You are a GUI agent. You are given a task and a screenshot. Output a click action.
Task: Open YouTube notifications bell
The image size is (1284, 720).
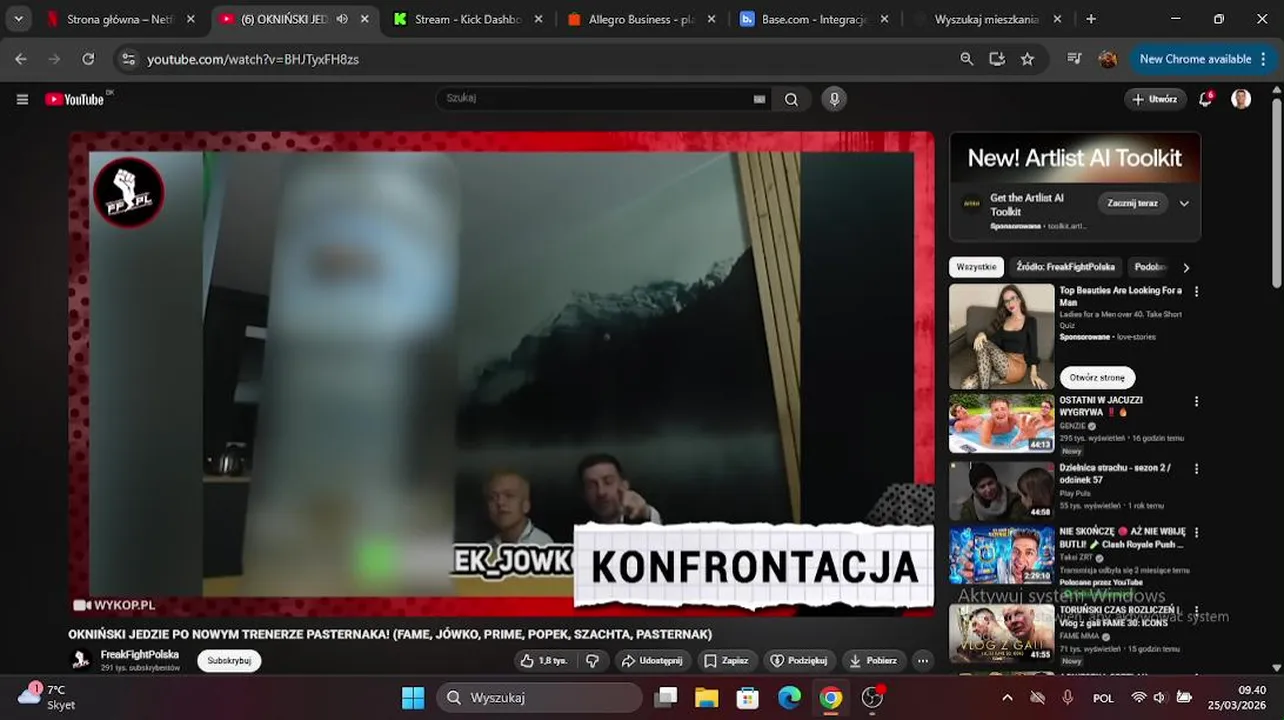pyautogui.click(x=1206, y=99)
